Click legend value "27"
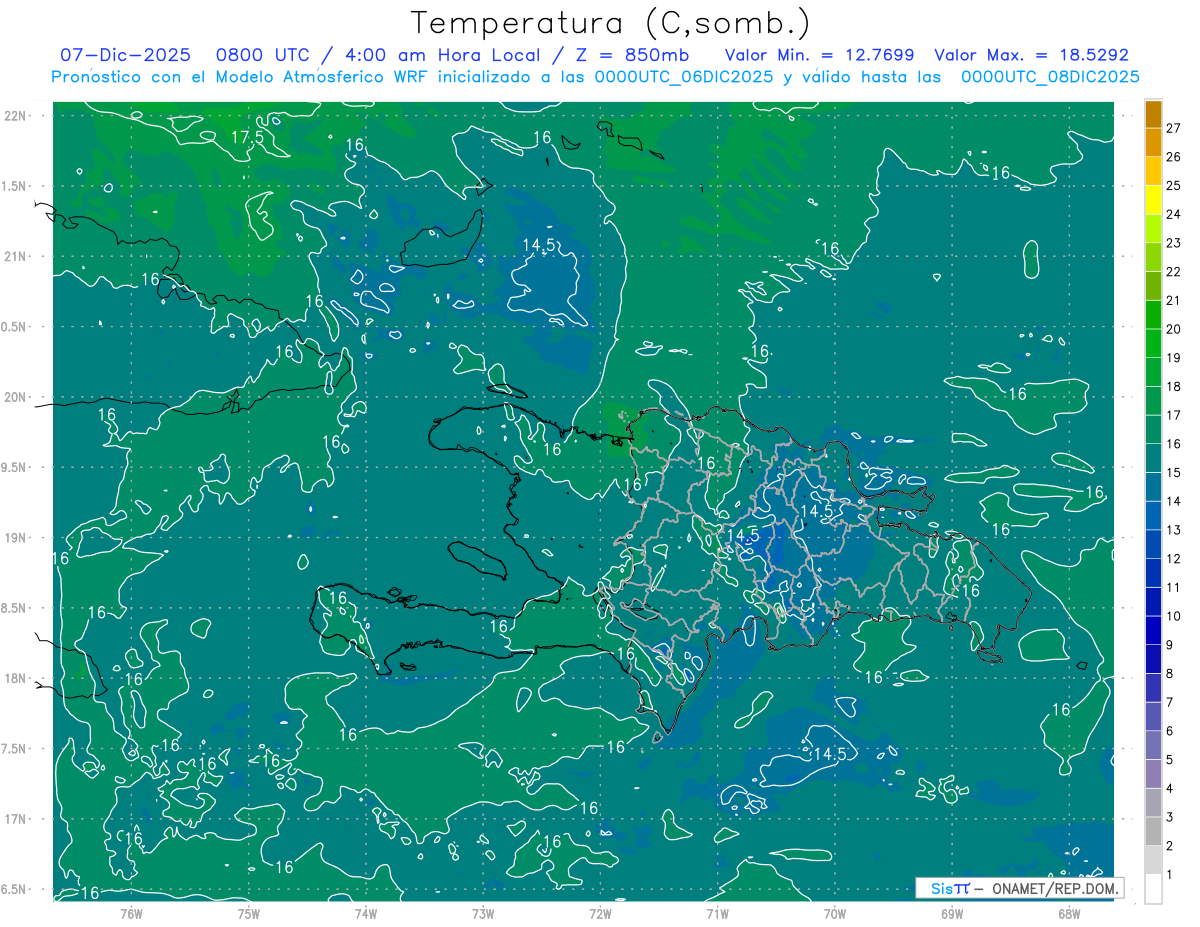Image resolution: width=1200 pixels, height=927 pixels. (x=1173, y=128)
